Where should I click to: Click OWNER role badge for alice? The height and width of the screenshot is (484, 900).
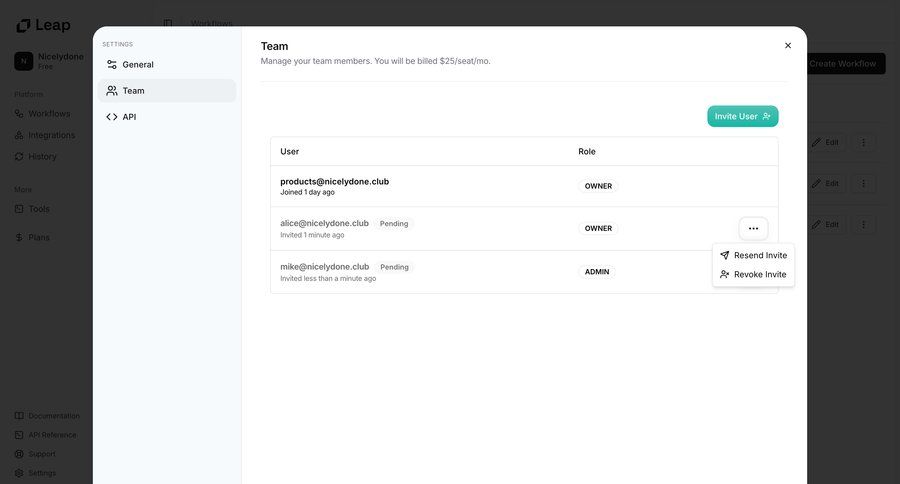click(598, 229)
